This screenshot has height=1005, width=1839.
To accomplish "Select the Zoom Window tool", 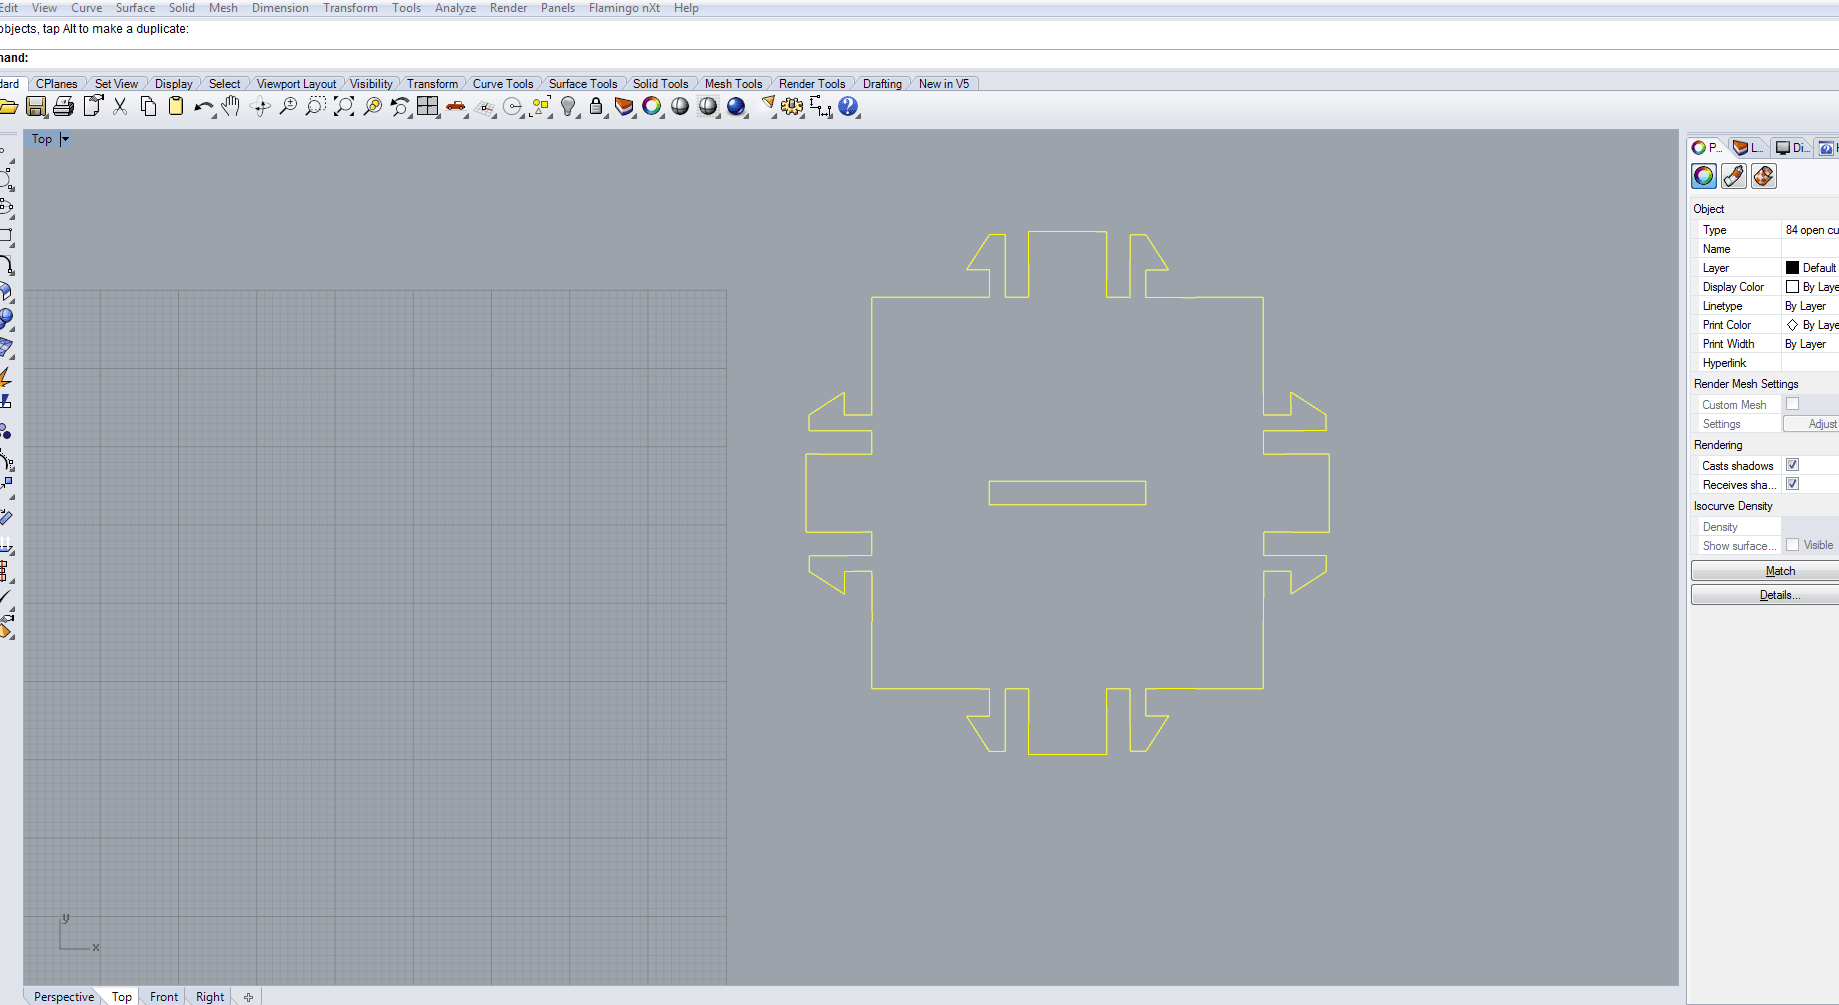I will [315, 106].
